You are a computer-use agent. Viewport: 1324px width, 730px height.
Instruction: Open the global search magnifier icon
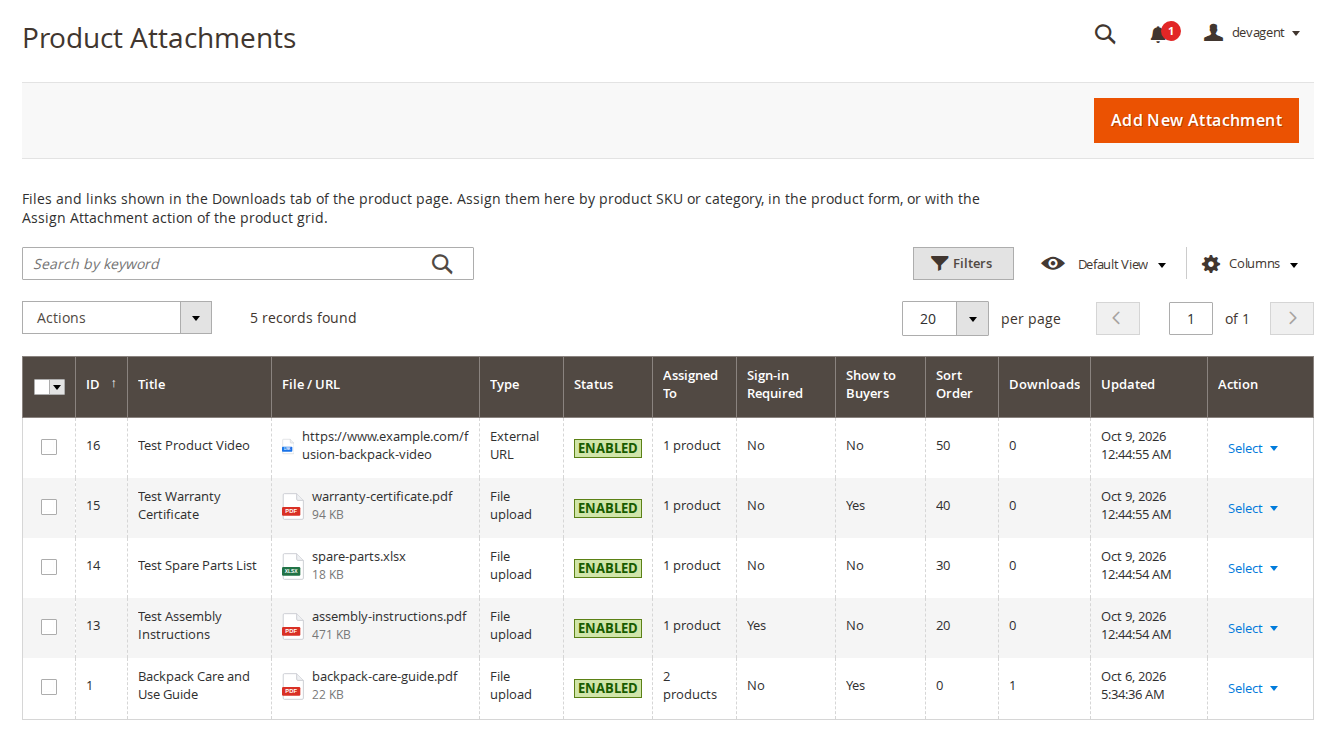(x=1105, y=34)
